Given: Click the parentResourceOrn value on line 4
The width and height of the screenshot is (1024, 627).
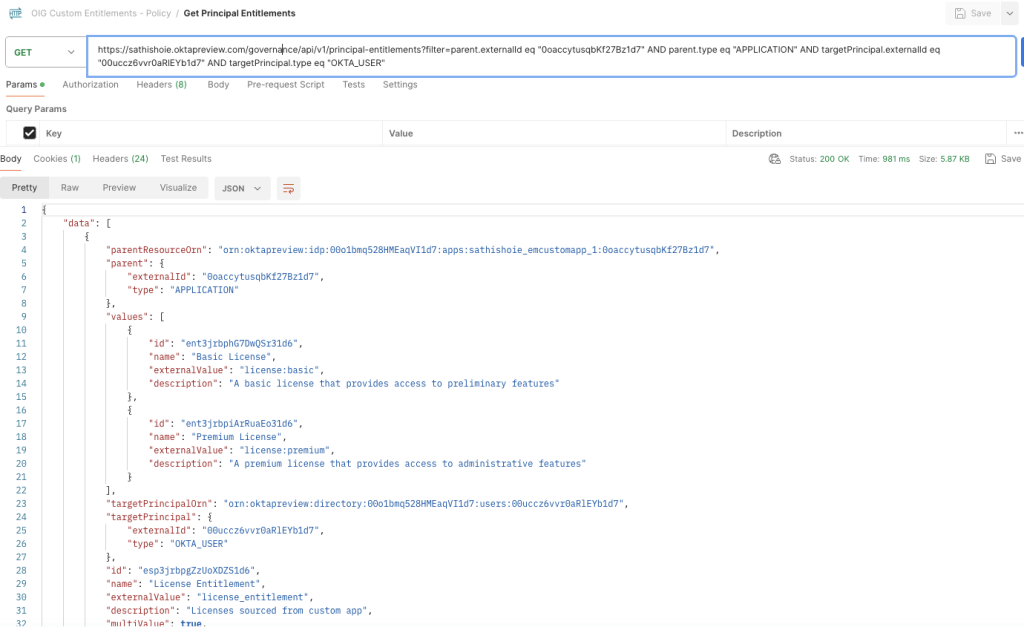Looking at the screenshot, I should click(x=468, y=249).
